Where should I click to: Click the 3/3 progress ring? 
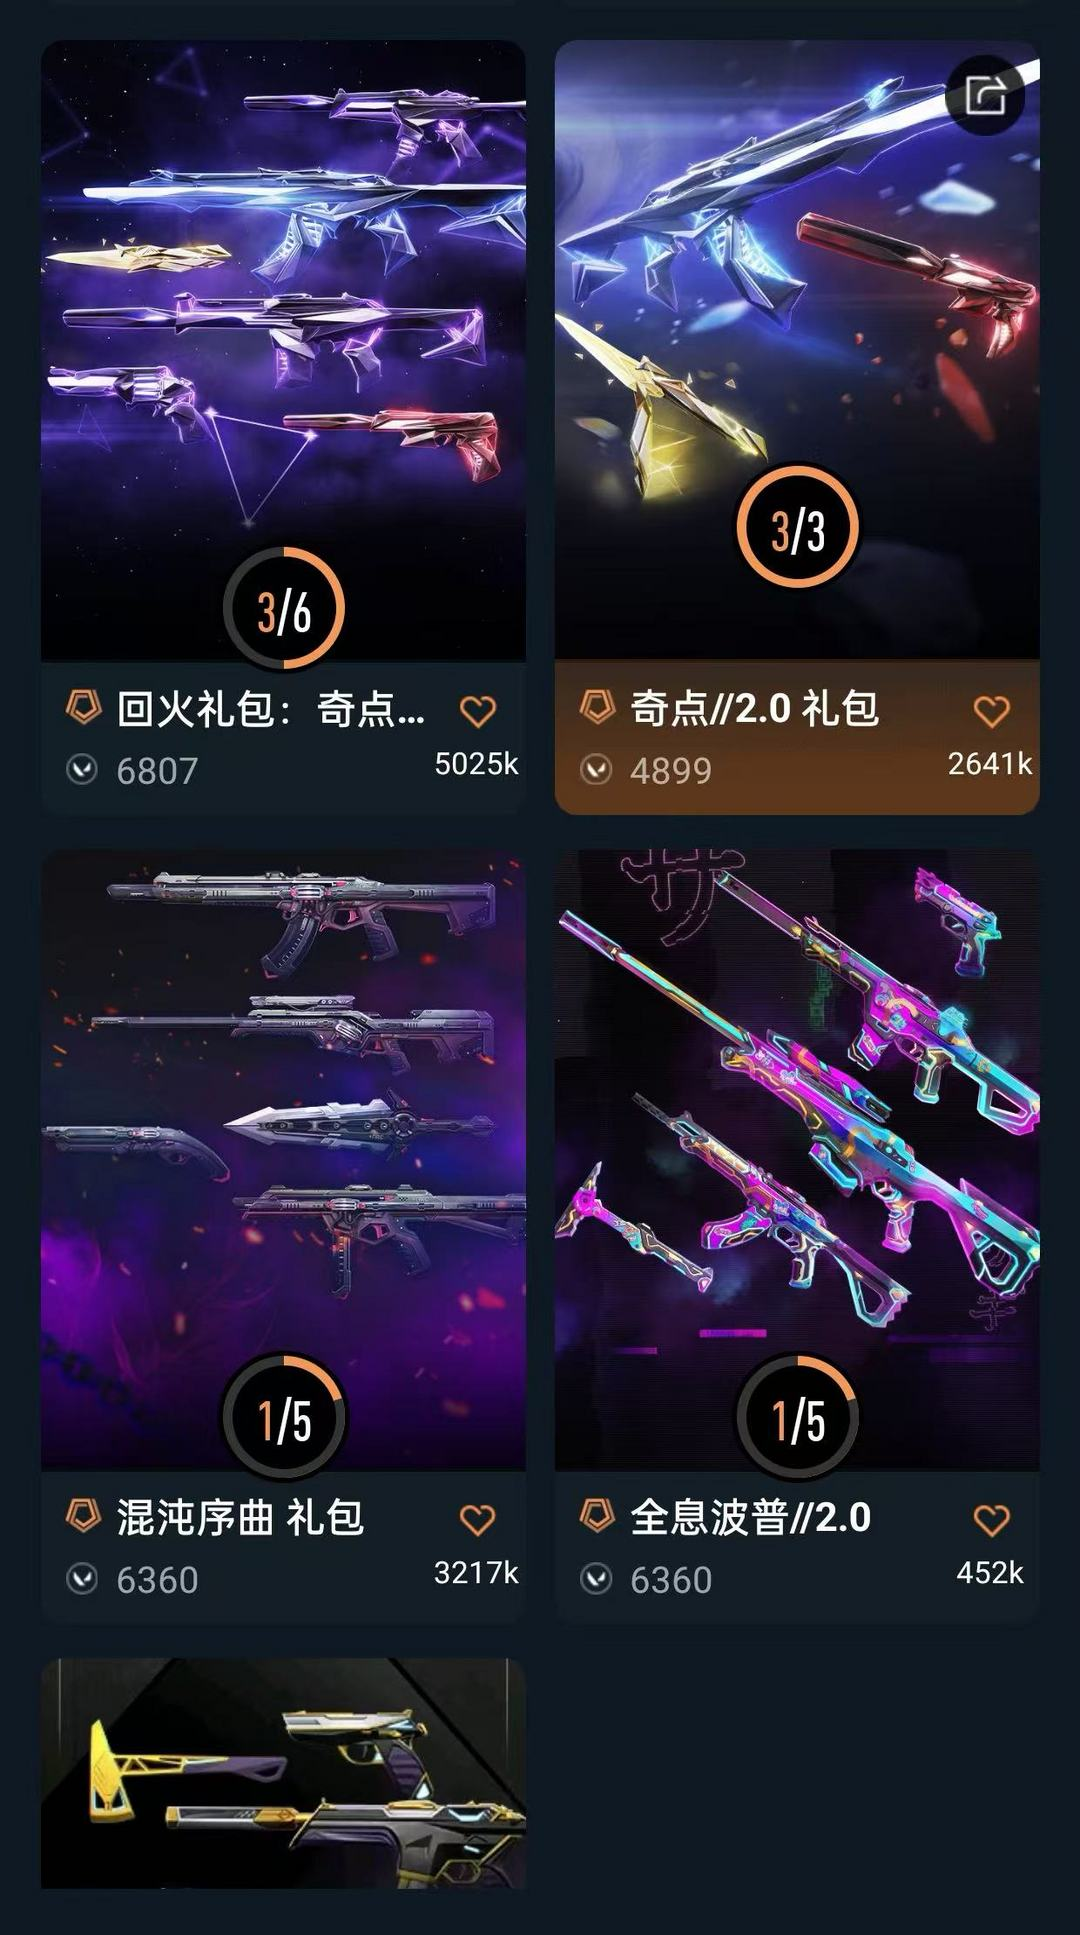[x=798, y=528]
